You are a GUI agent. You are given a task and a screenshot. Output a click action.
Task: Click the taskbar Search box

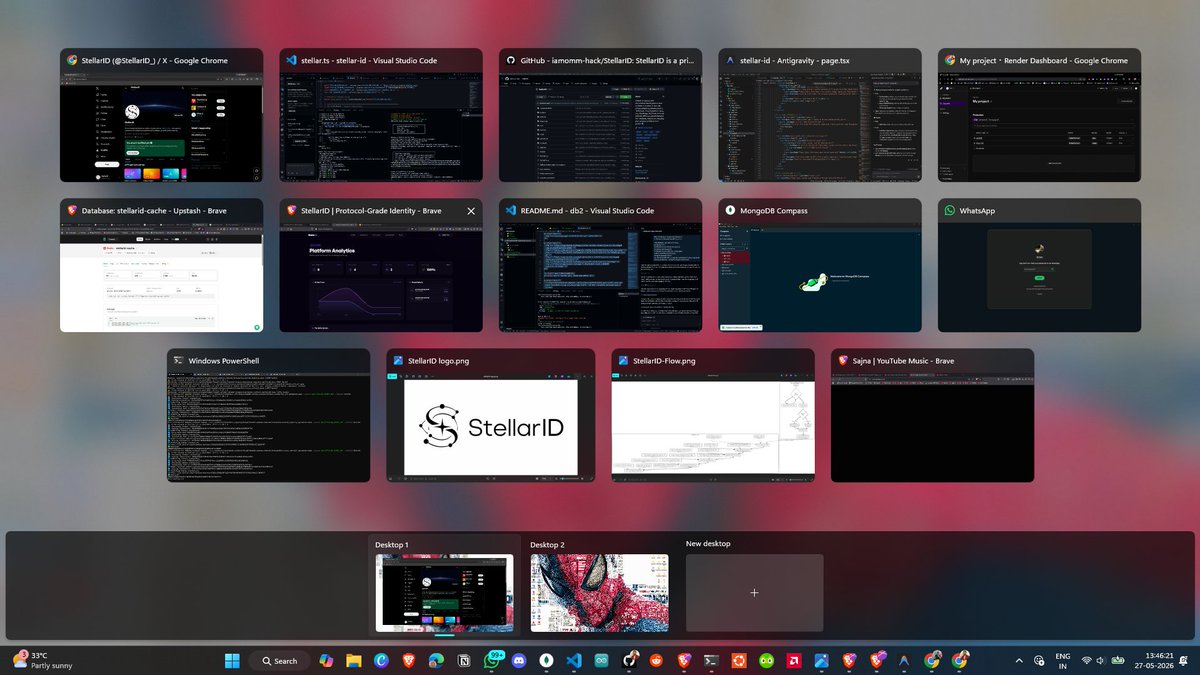(x=279, y=660)
